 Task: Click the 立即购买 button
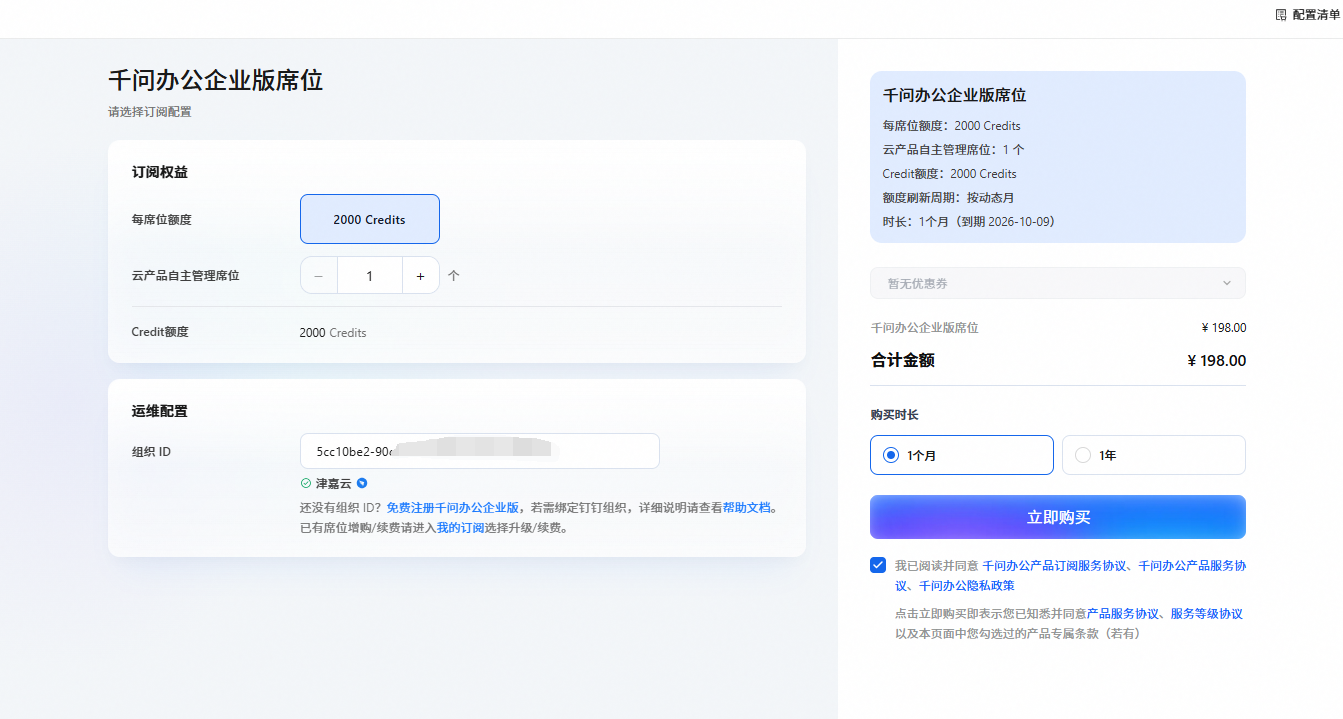coord(1058,517)
